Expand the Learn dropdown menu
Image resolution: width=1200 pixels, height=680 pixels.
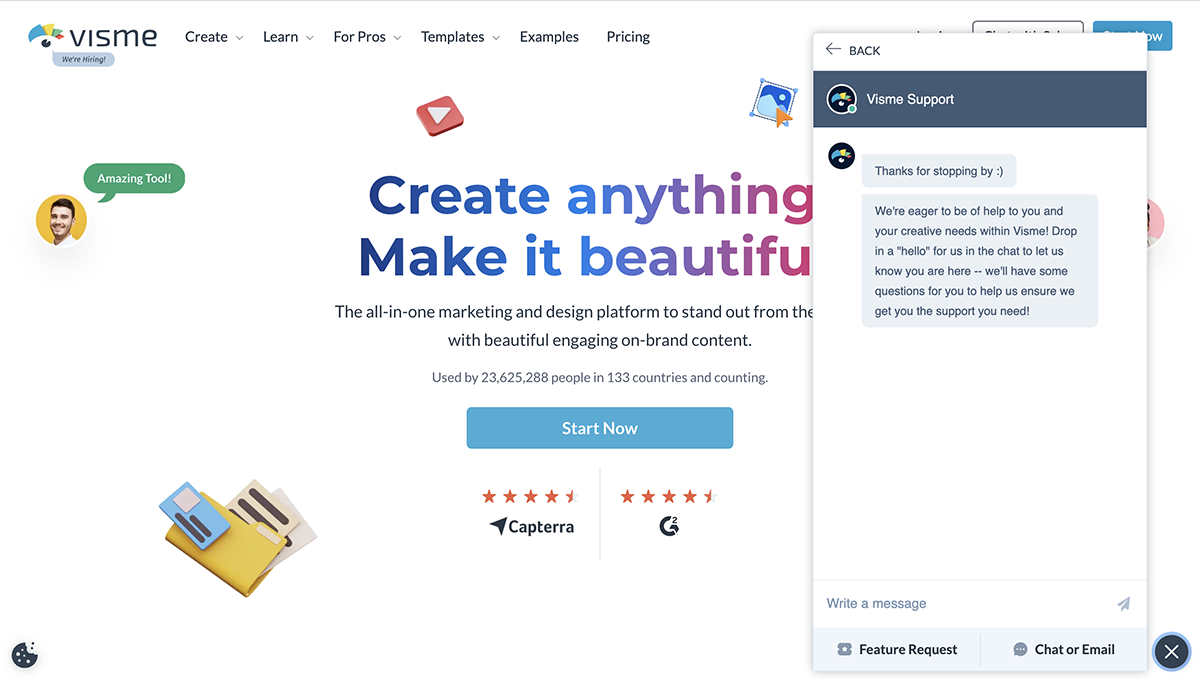pyautogui.click(x=288, y=37)
